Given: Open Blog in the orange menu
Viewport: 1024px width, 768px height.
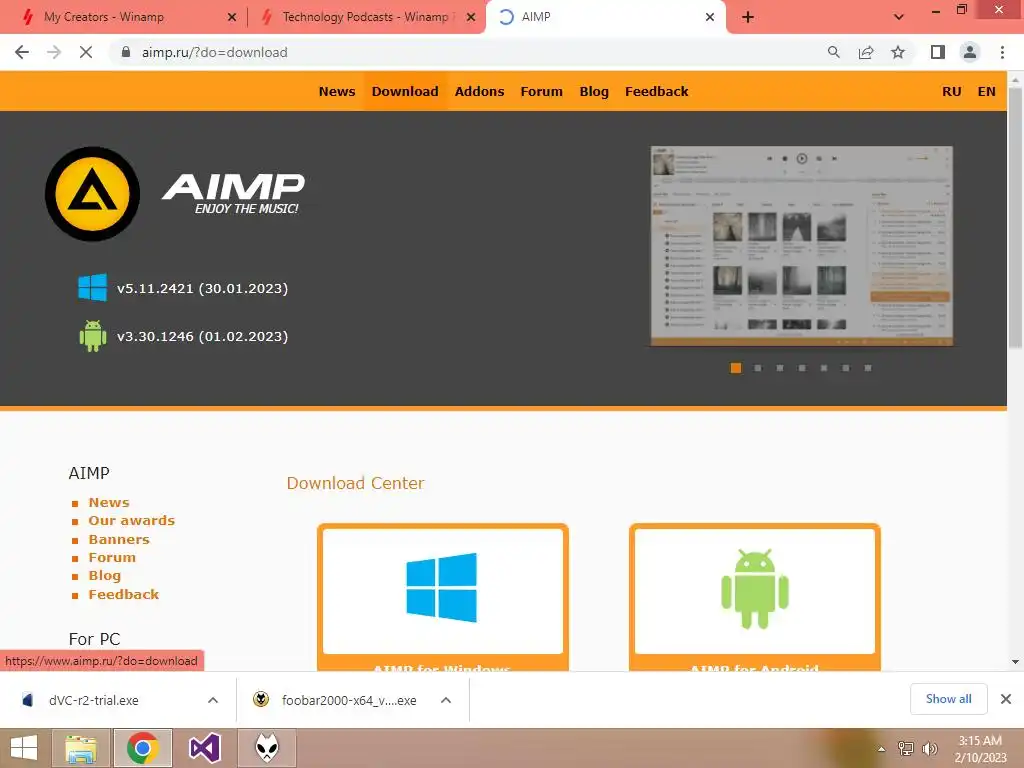Looking at the screenshot, I should click(594, 91).
